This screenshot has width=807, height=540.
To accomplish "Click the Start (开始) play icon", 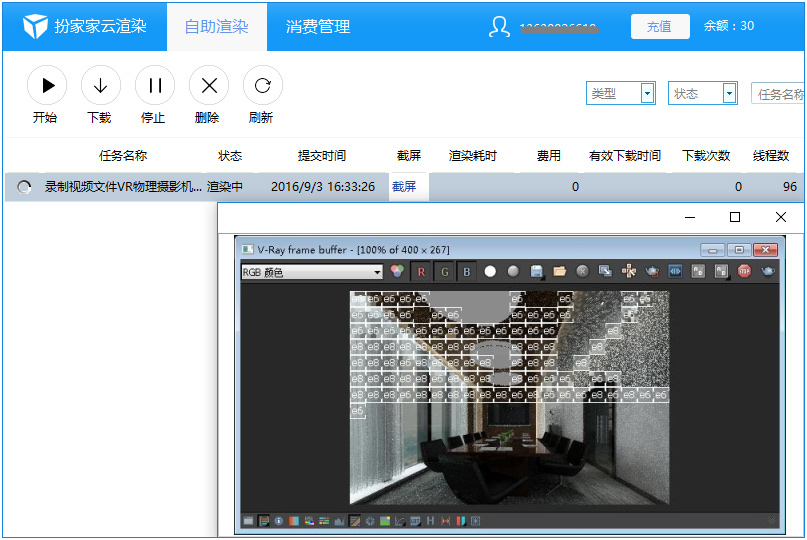I will [x=46, y=86].
